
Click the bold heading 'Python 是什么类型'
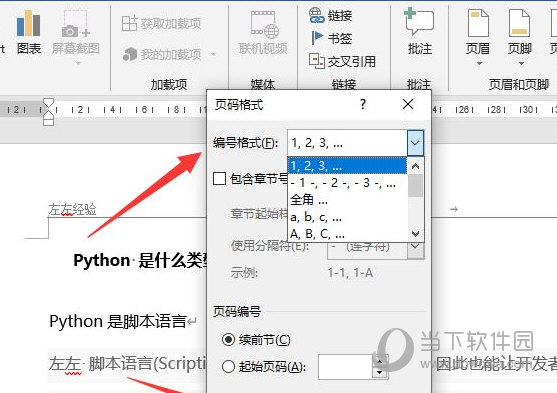point(141,260)
